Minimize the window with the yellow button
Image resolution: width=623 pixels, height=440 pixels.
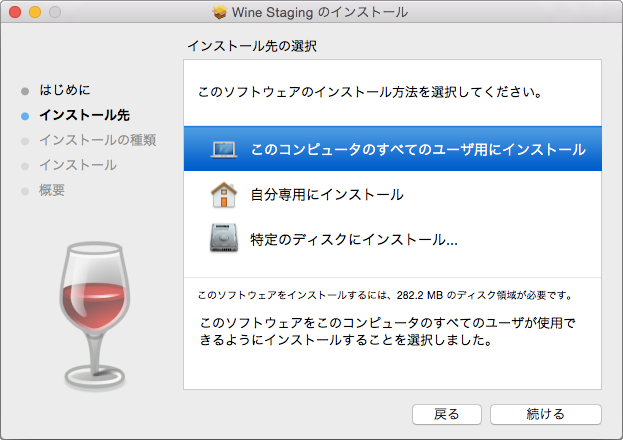pos(35,12)
